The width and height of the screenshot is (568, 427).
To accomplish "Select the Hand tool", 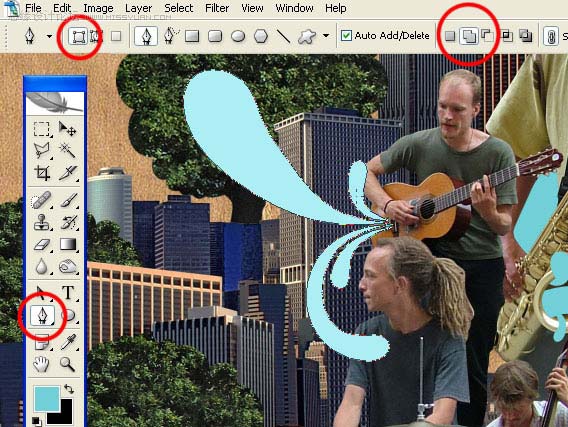I will [42, 364].
